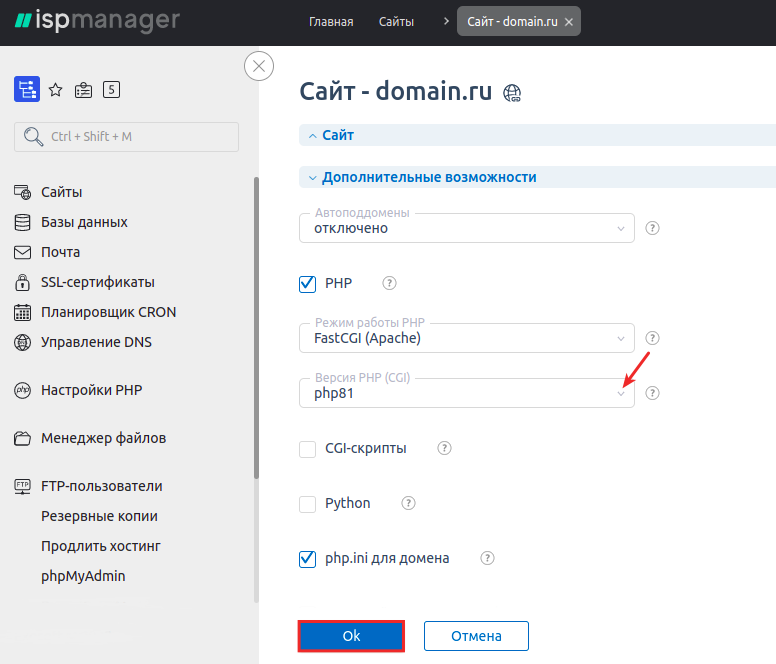Click the magnifier search icon

pyautogui.click(x=33, y=137)
